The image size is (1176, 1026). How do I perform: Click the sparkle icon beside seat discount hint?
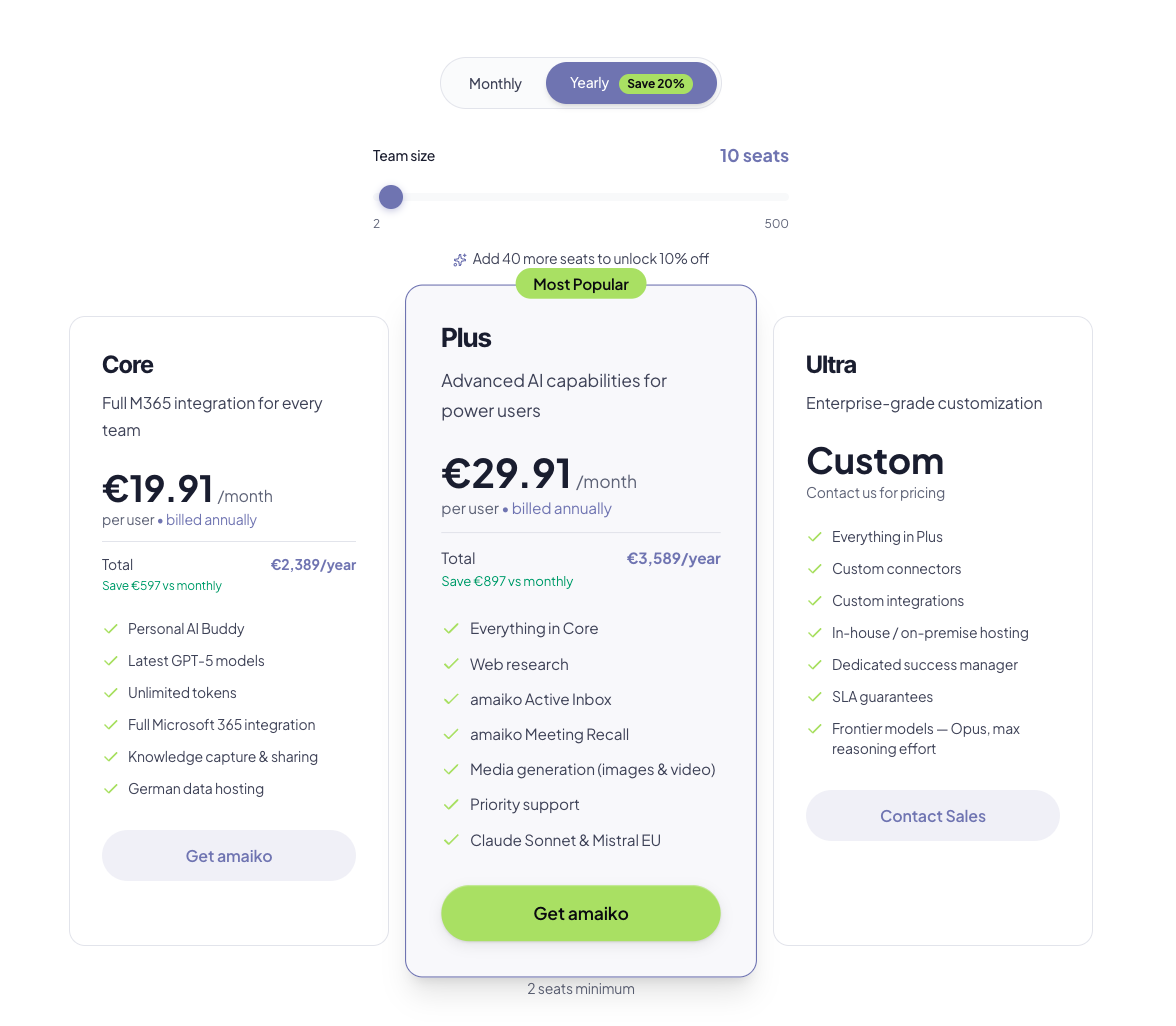(x=460, y=260)
